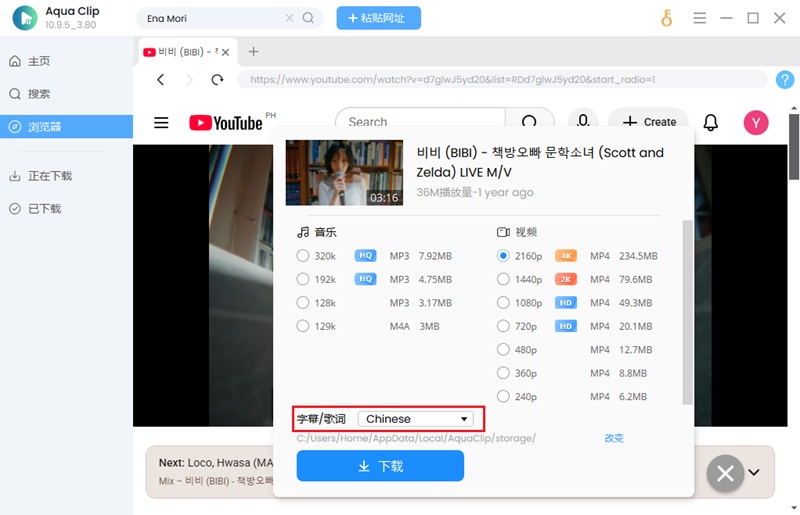The height and width of the screenshot is (515, 800).
Task: Clear the Ena Mori search text
Action: [x=289, y=18]
